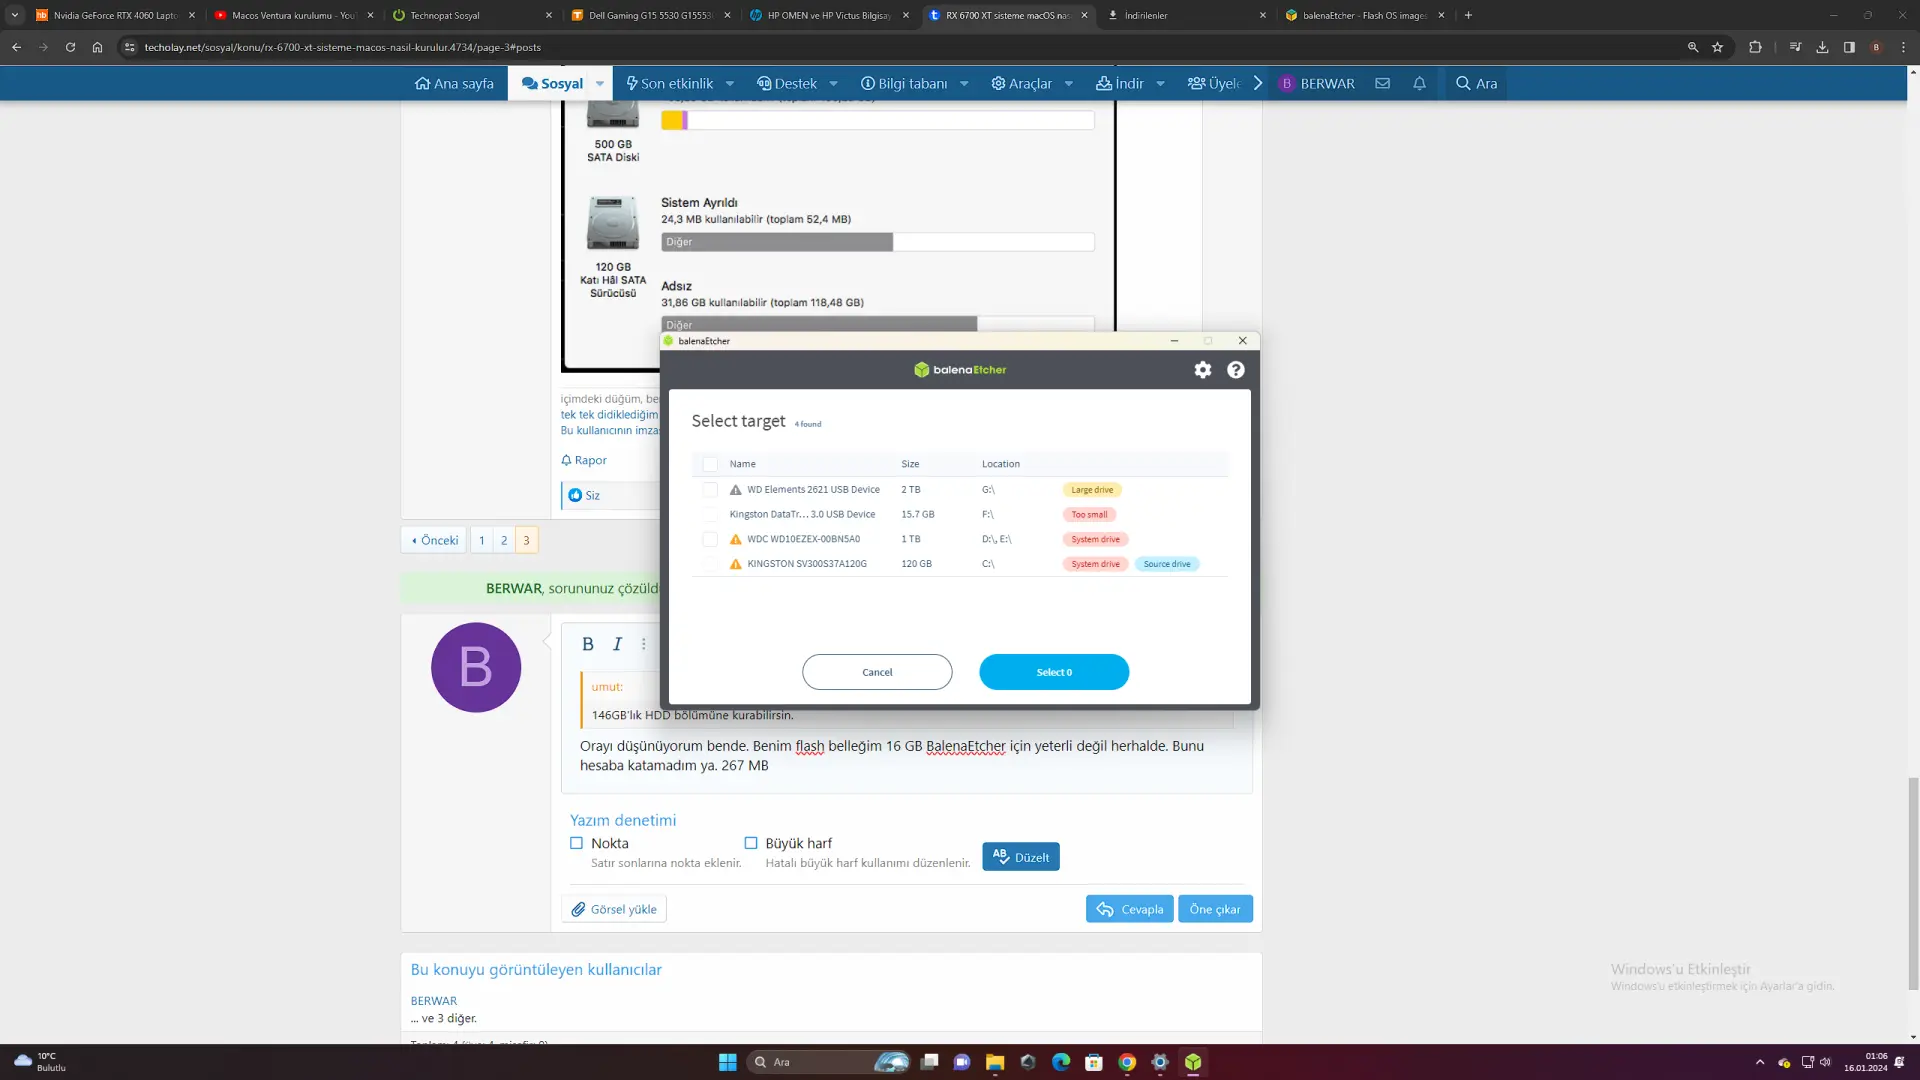Open balenaEtcher help question mark
The height and width of the screenshot is (1080, 1920).
1236,370
